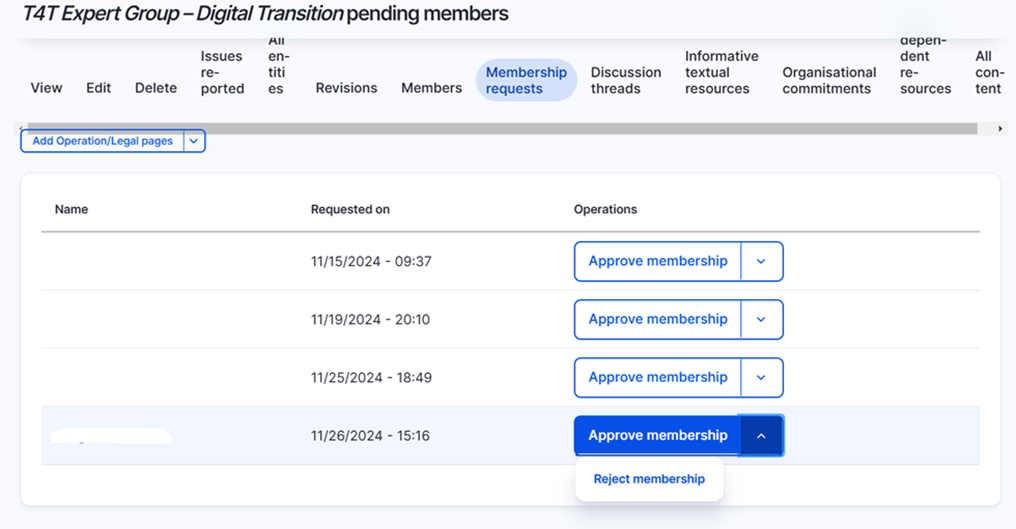Viewport: 1016px width, 529px height.
Task: Approve membership requested on 11/15/2024
Action: click(657, 262)
